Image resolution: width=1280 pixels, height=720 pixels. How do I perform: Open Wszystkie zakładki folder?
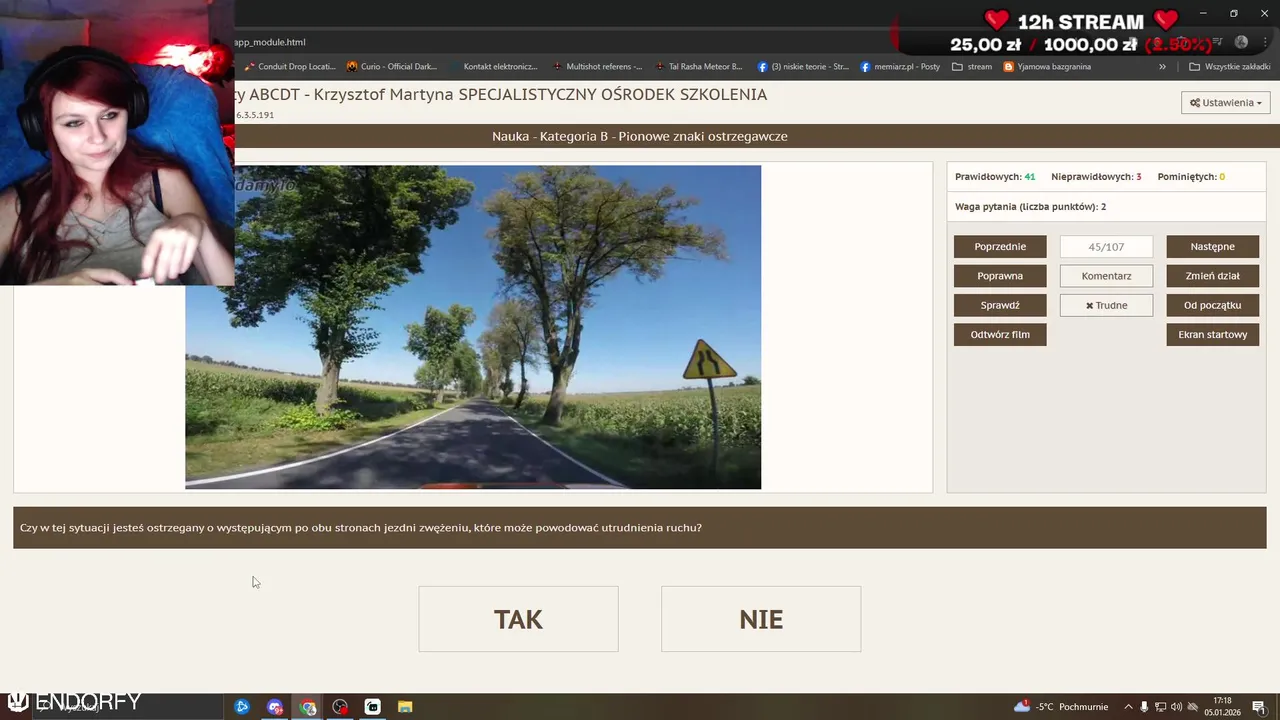point(1229,67)
